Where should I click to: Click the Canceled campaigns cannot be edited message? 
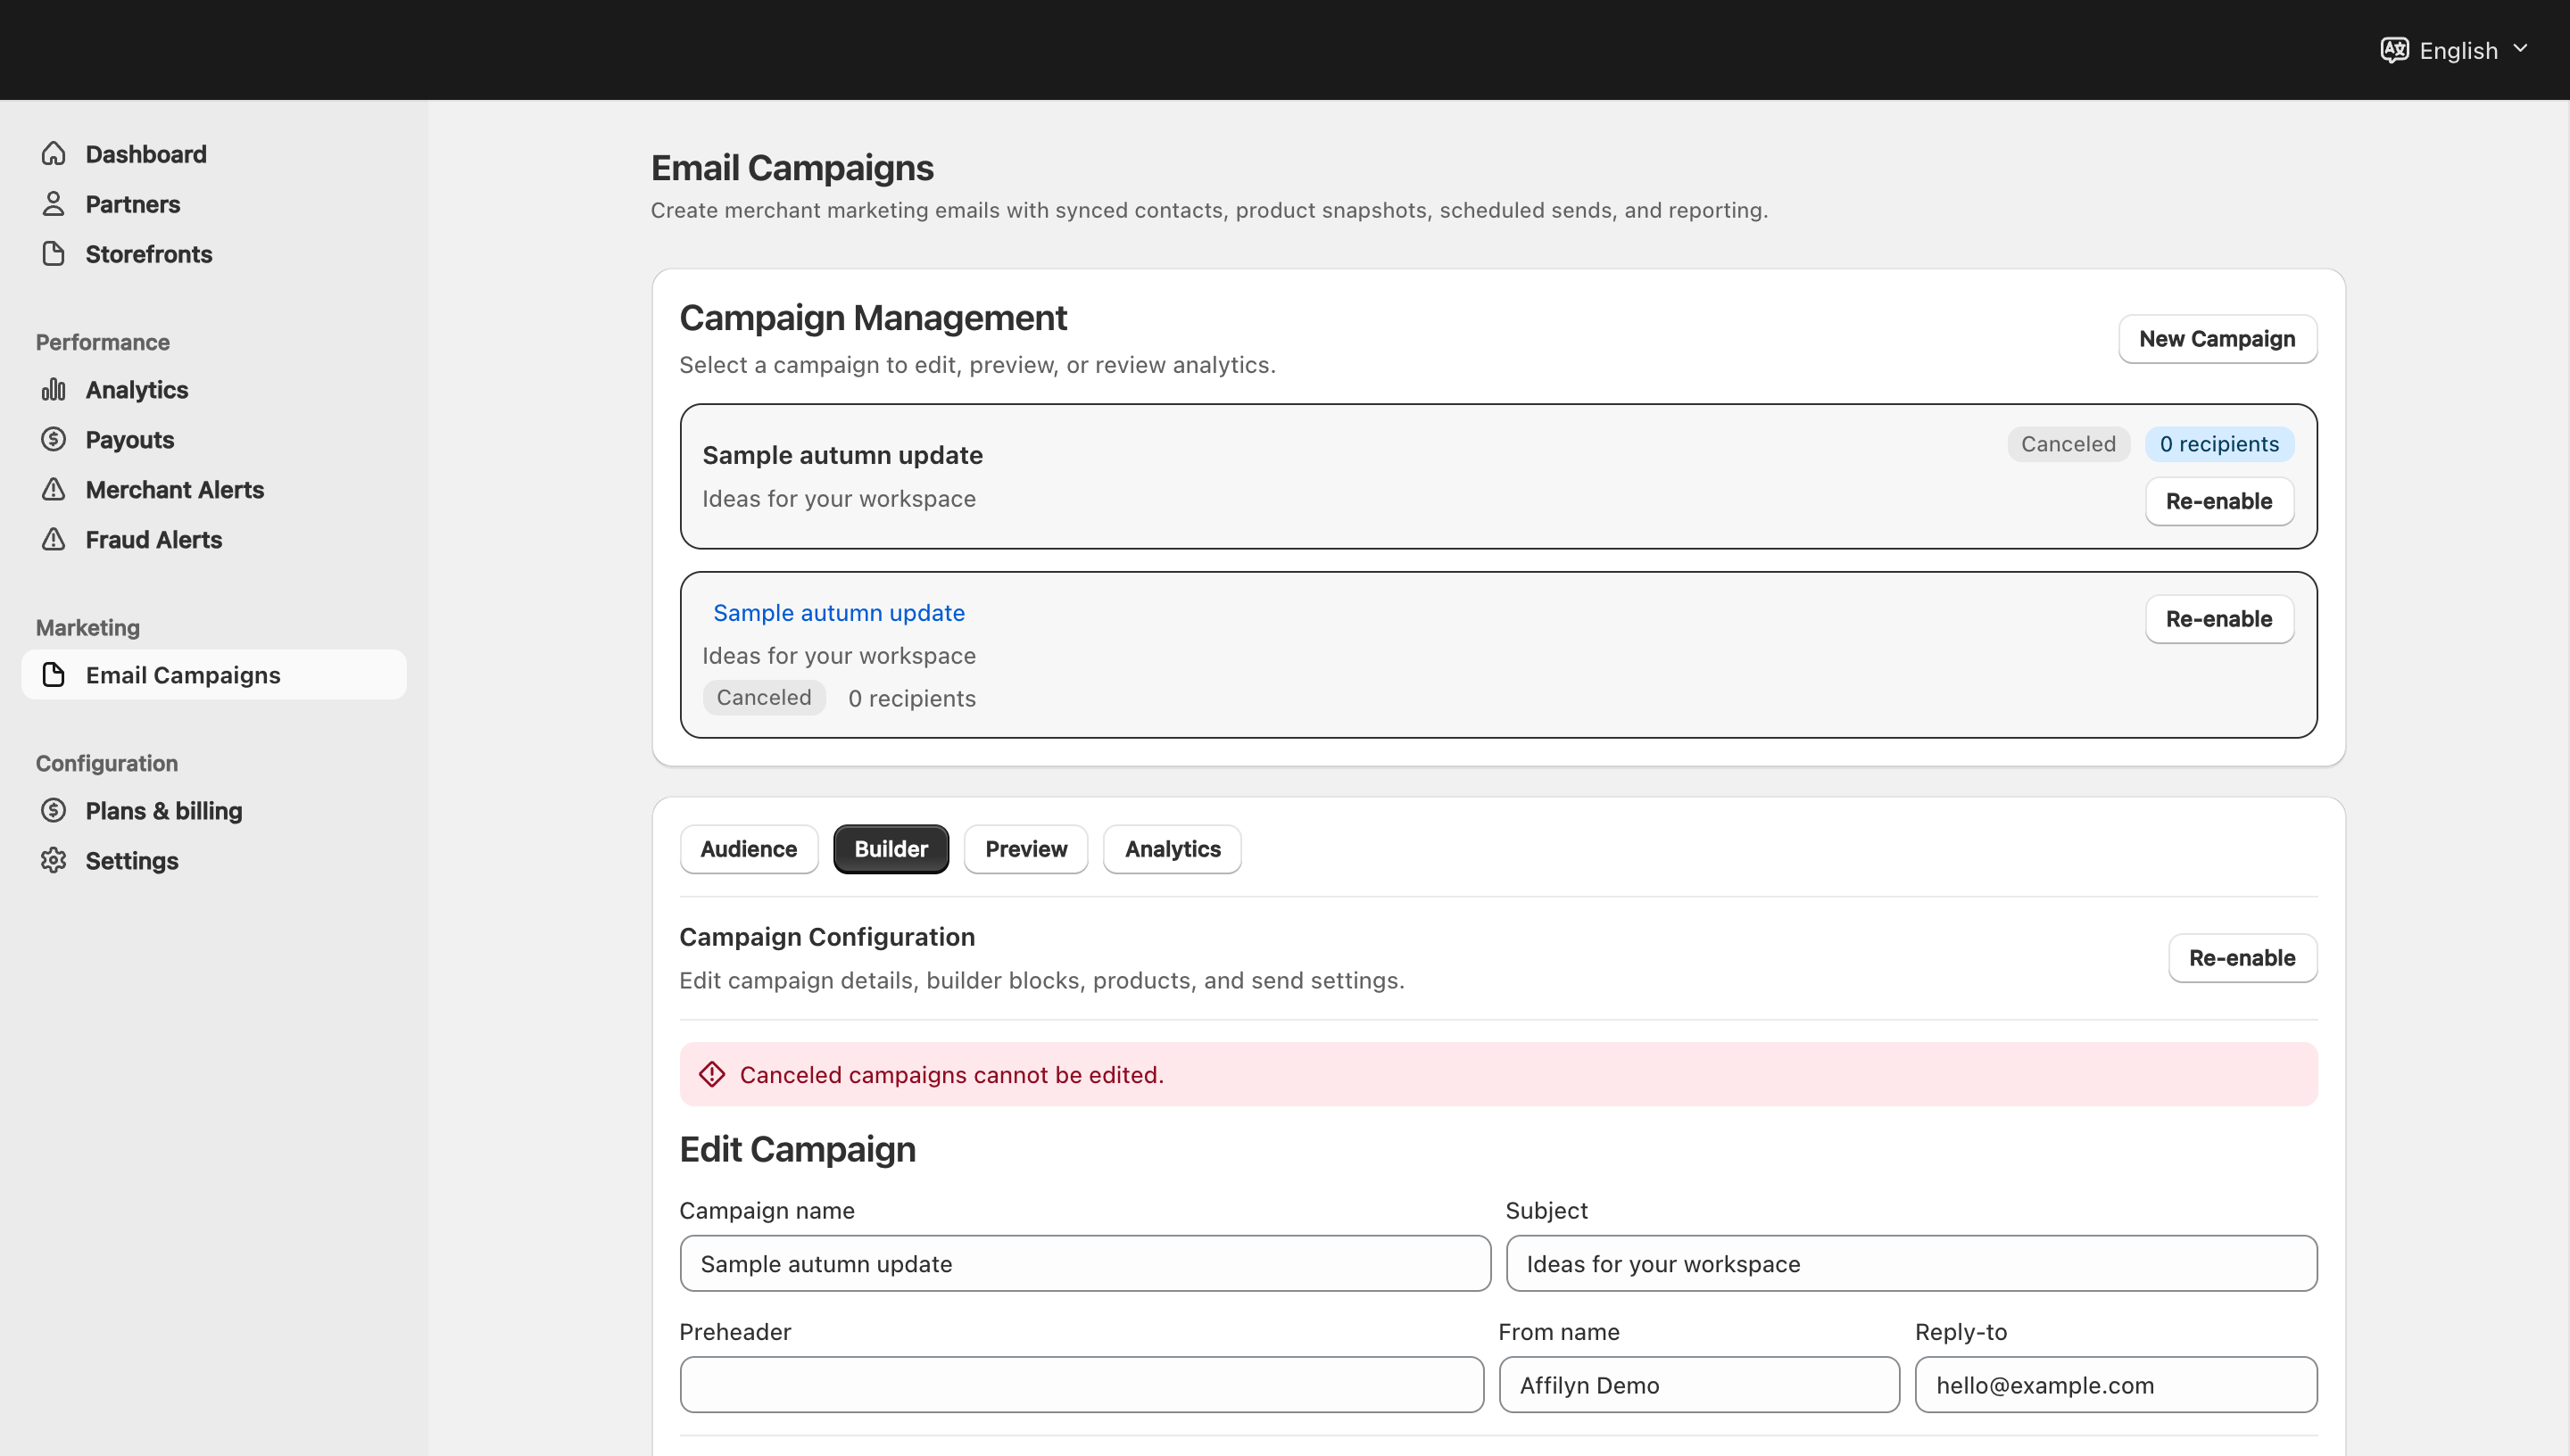pos(952,1075)
